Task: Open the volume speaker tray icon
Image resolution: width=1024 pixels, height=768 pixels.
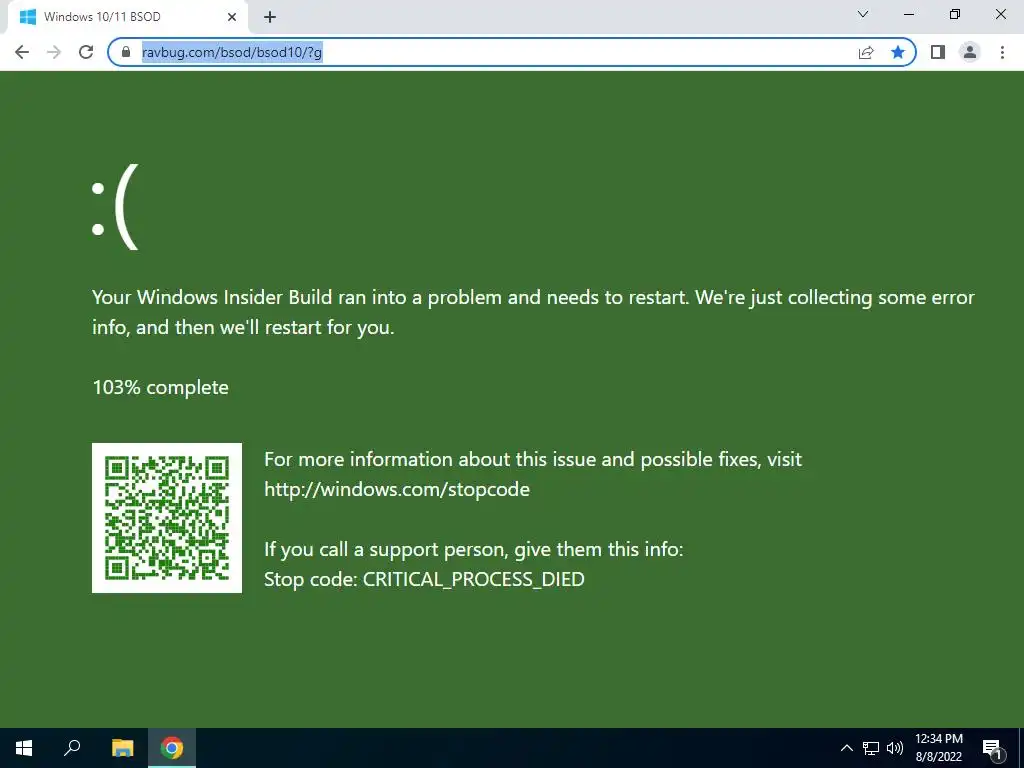Action: click(895, 748)
